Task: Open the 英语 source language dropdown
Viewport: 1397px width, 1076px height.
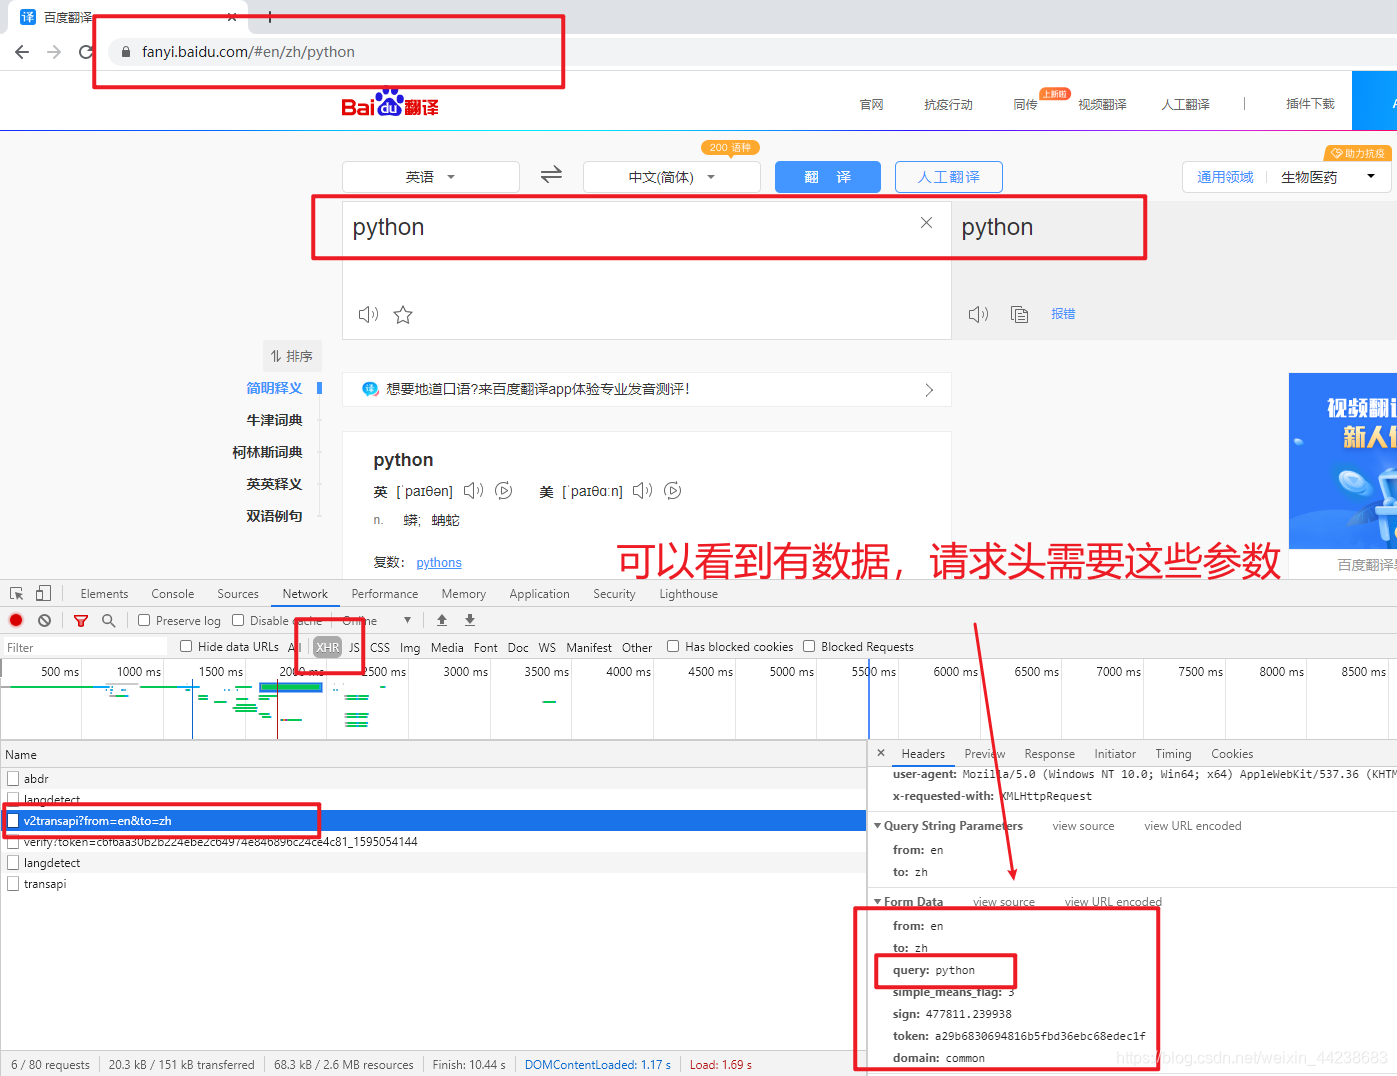Action: click(x=431, y=177)
